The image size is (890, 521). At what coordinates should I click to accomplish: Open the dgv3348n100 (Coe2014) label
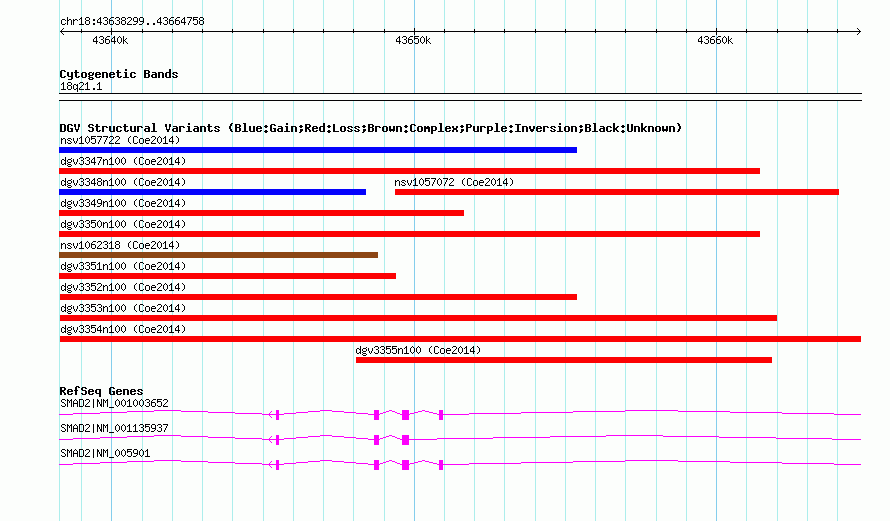click(123, 182)
